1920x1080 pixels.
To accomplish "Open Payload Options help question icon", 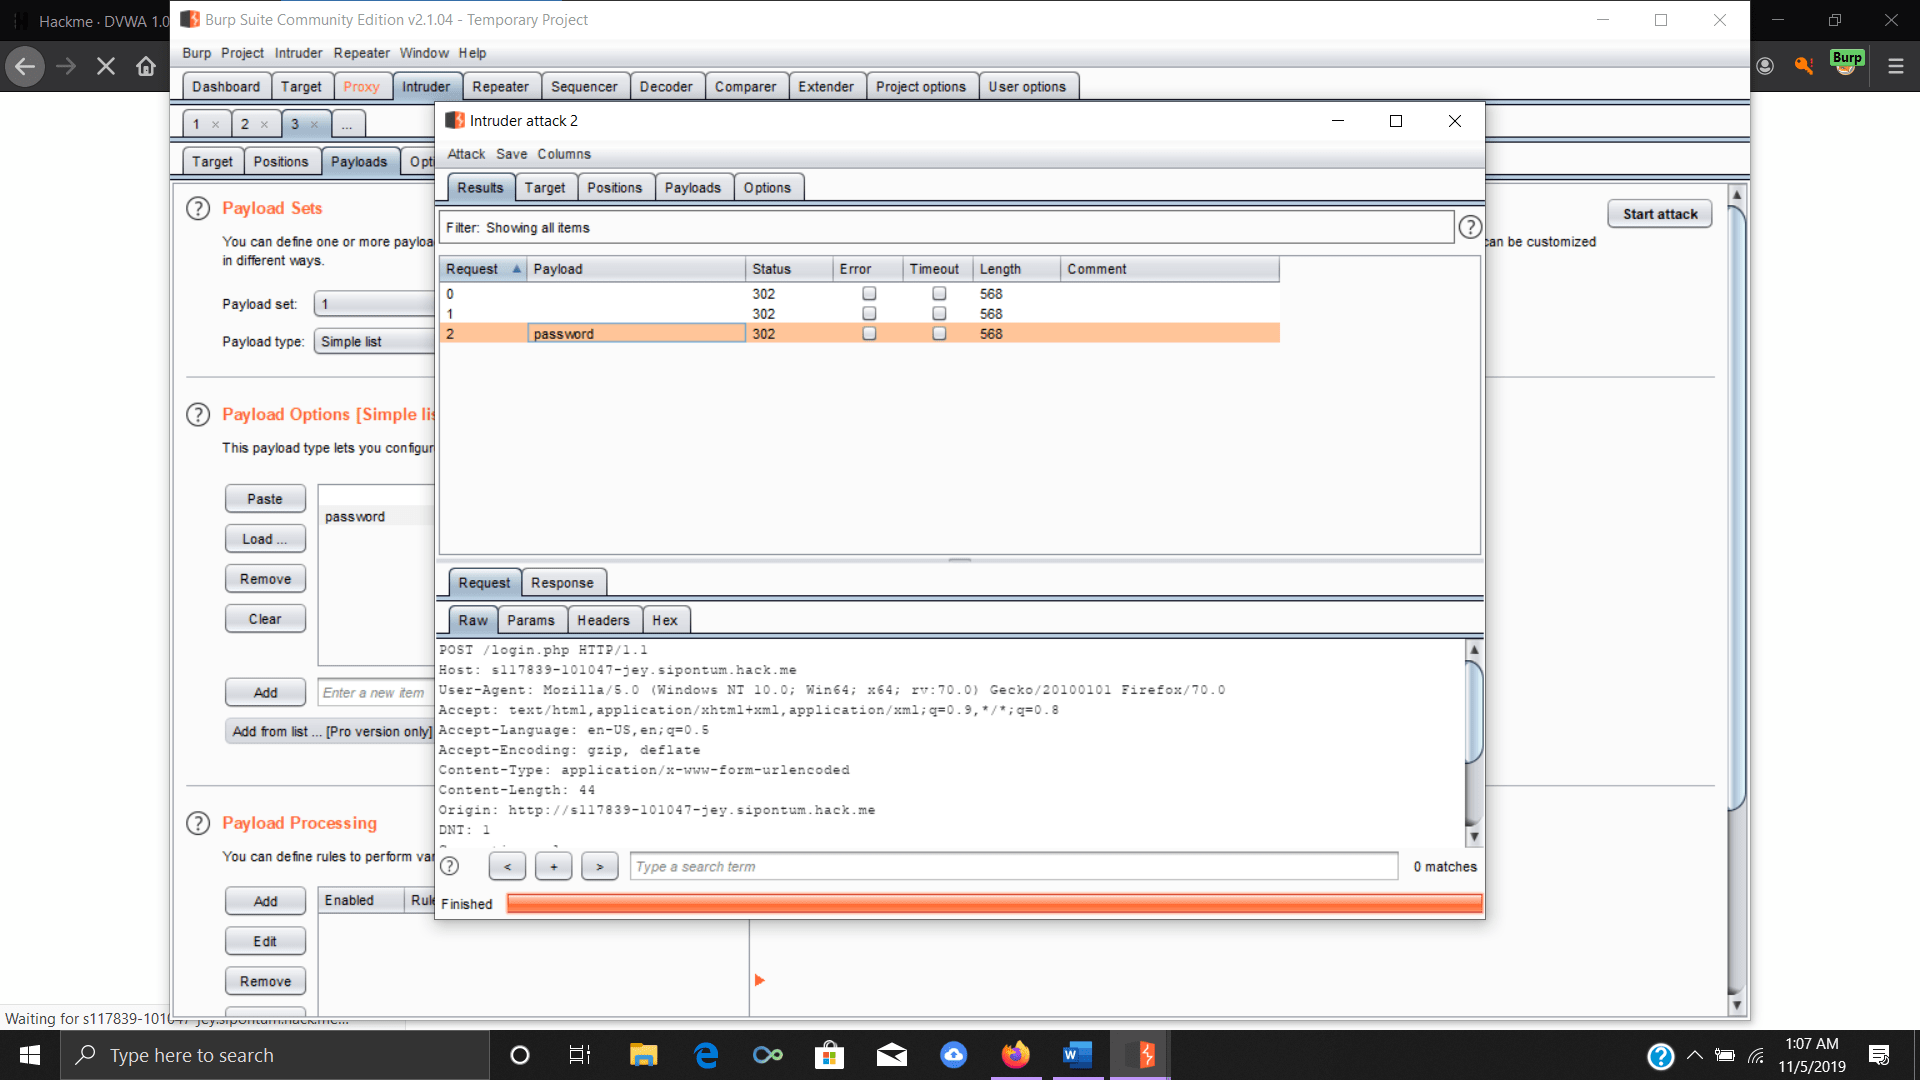I will coord(198,414).
